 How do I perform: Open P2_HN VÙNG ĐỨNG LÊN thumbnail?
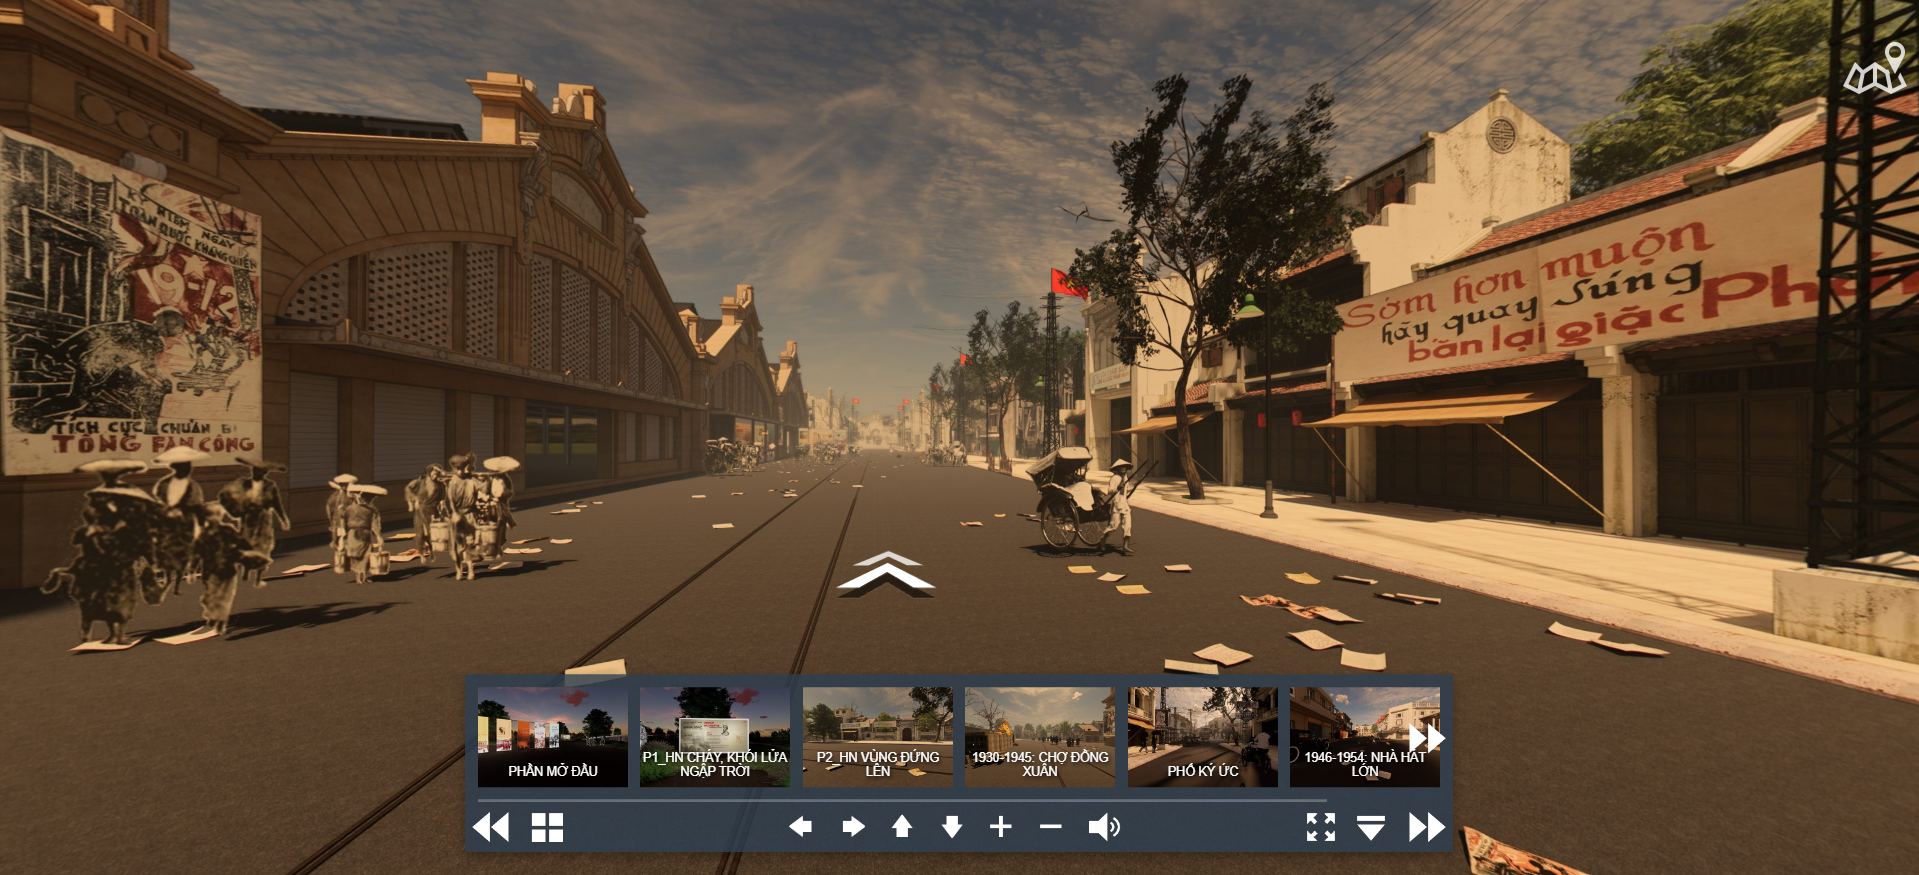[x=878, y=737]
